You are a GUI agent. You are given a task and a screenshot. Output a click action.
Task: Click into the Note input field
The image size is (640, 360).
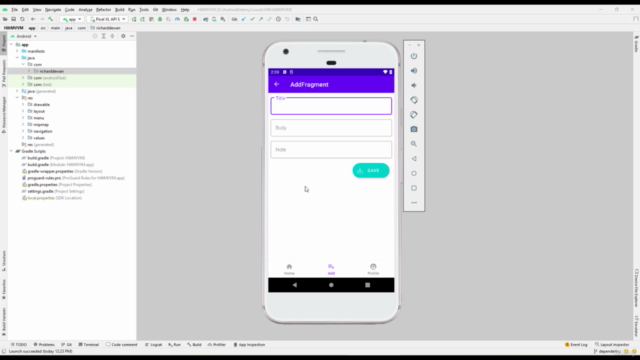pos(331,149)
